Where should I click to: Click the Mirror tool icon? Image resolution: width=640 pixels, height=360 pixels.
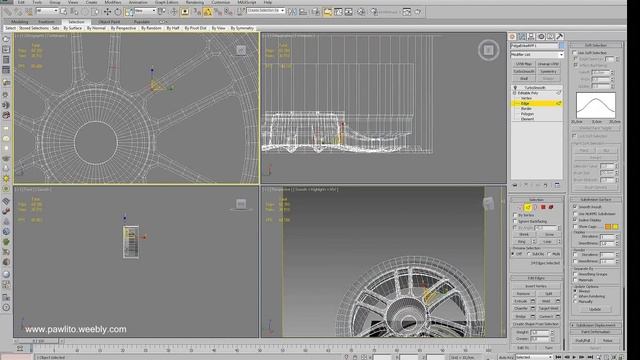pos(292,12)
